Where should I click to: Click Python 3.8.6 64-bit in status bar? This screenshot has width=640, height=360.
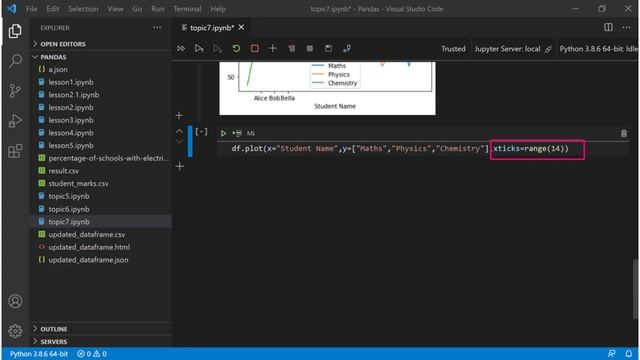point(39,354)
